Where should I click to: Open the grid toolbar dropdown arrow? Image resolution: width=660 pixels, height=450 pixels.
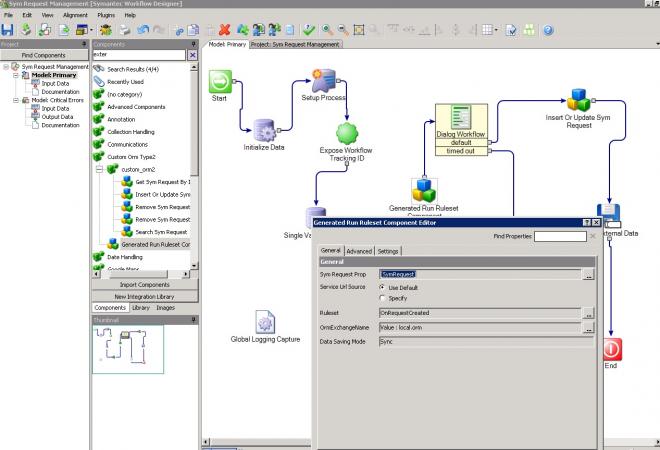(496, 30)
